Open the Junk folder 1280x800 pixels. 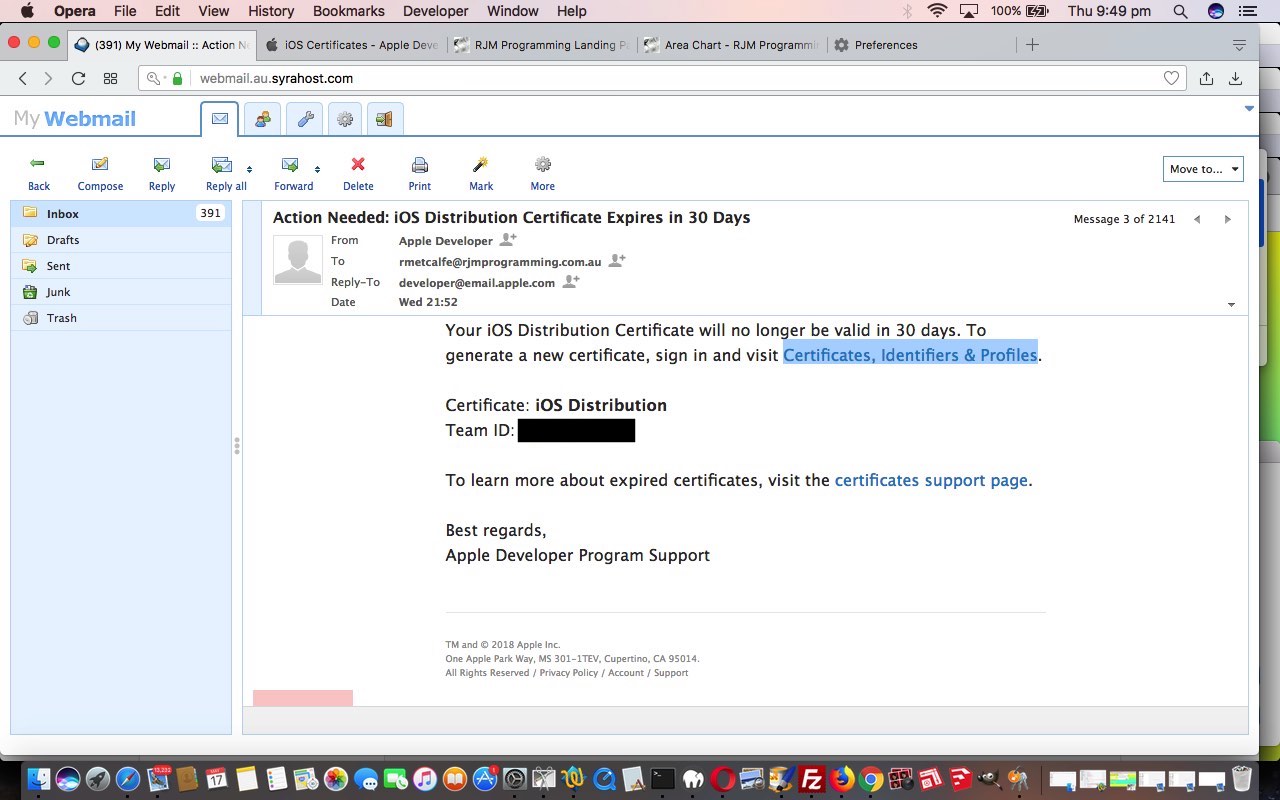click(121, 292)
